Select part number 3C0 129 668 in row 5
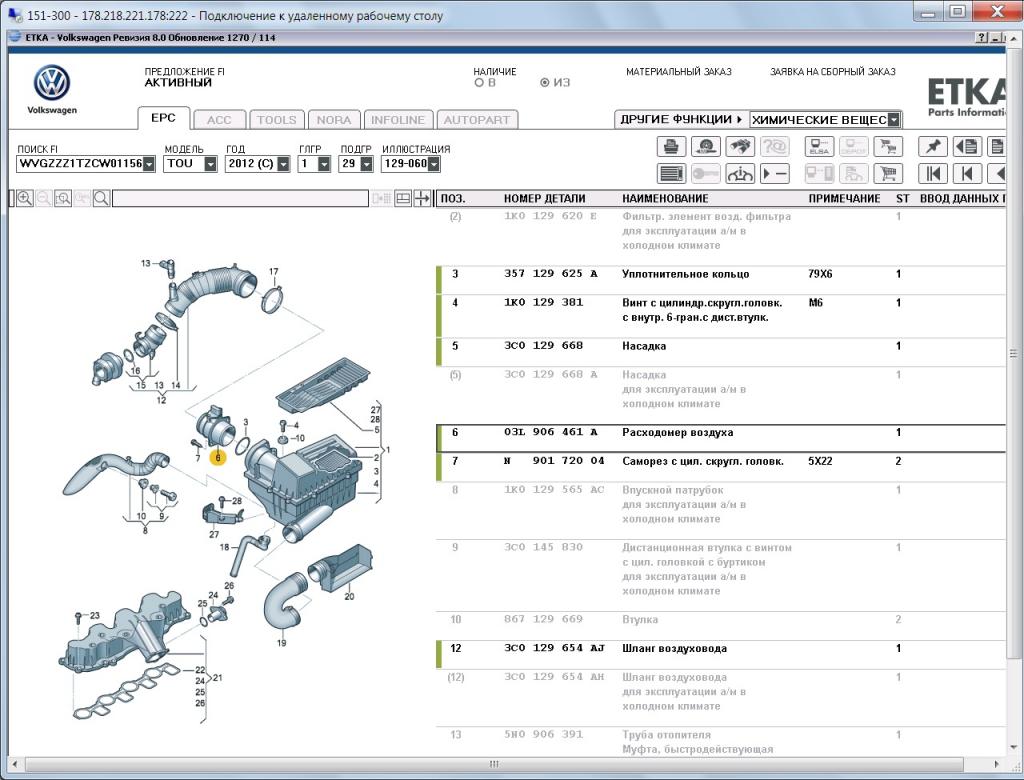This screenshot has width=1024, height=780. tap(543, 346)
